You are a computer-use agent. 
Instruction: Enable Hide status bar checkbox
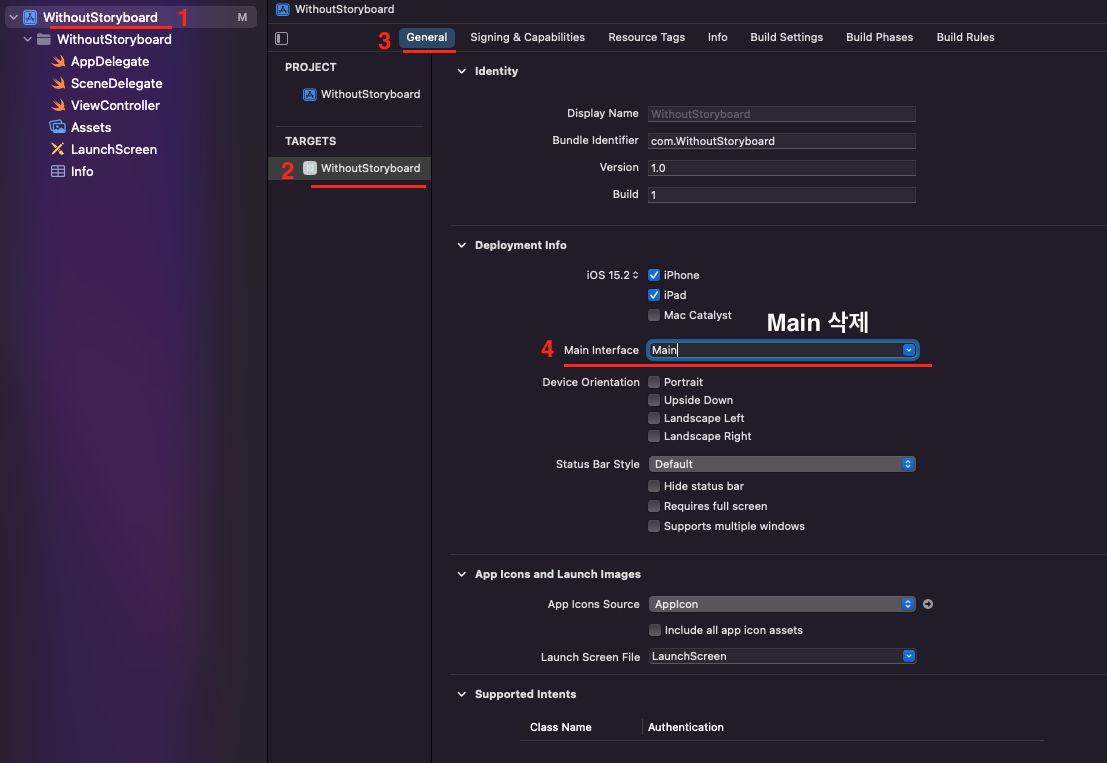point(654,486)
